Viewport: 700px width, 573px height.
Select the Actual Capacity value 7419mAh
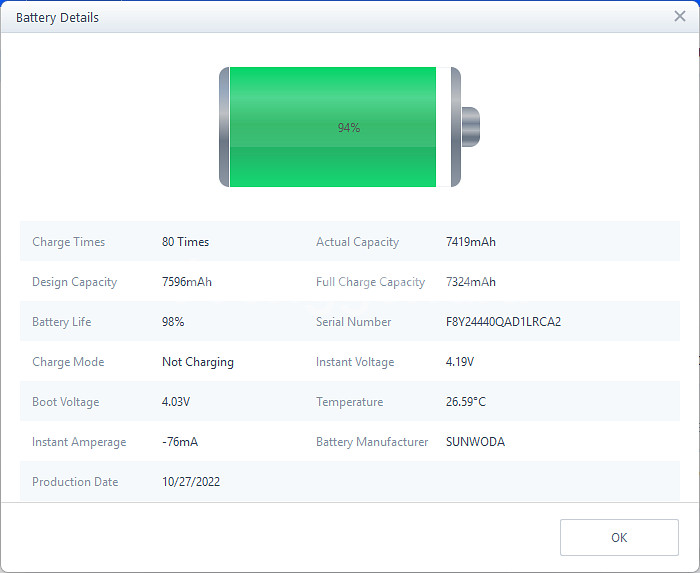click(x=470, y=242)
